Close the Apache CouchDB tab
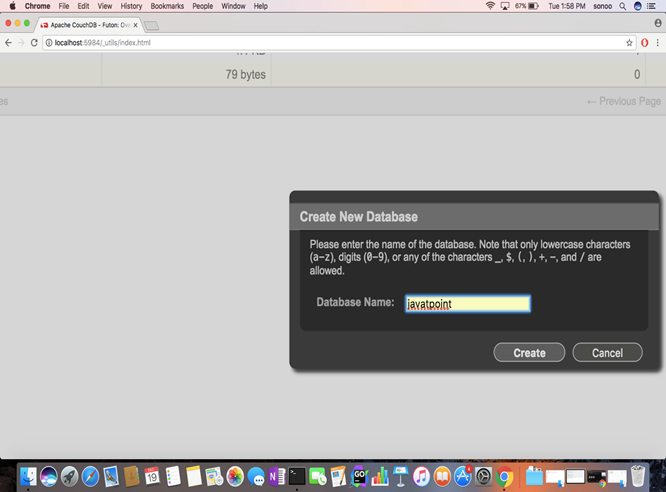This screenshot has height=492, width=666. [135, 25]
